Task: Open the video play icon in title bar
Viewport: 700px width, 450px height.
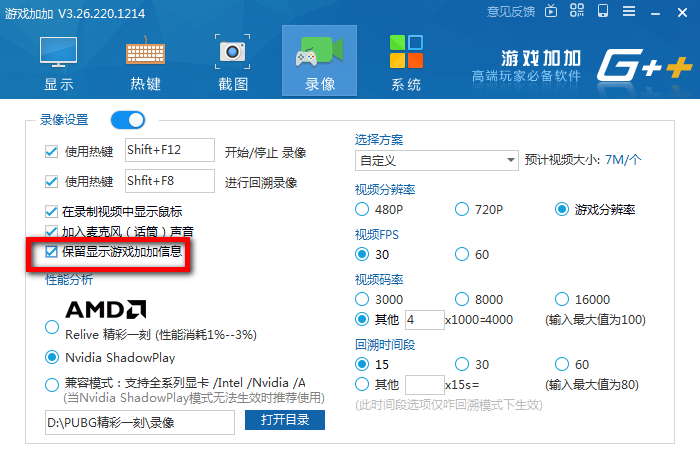Action: tap(551, 11)
